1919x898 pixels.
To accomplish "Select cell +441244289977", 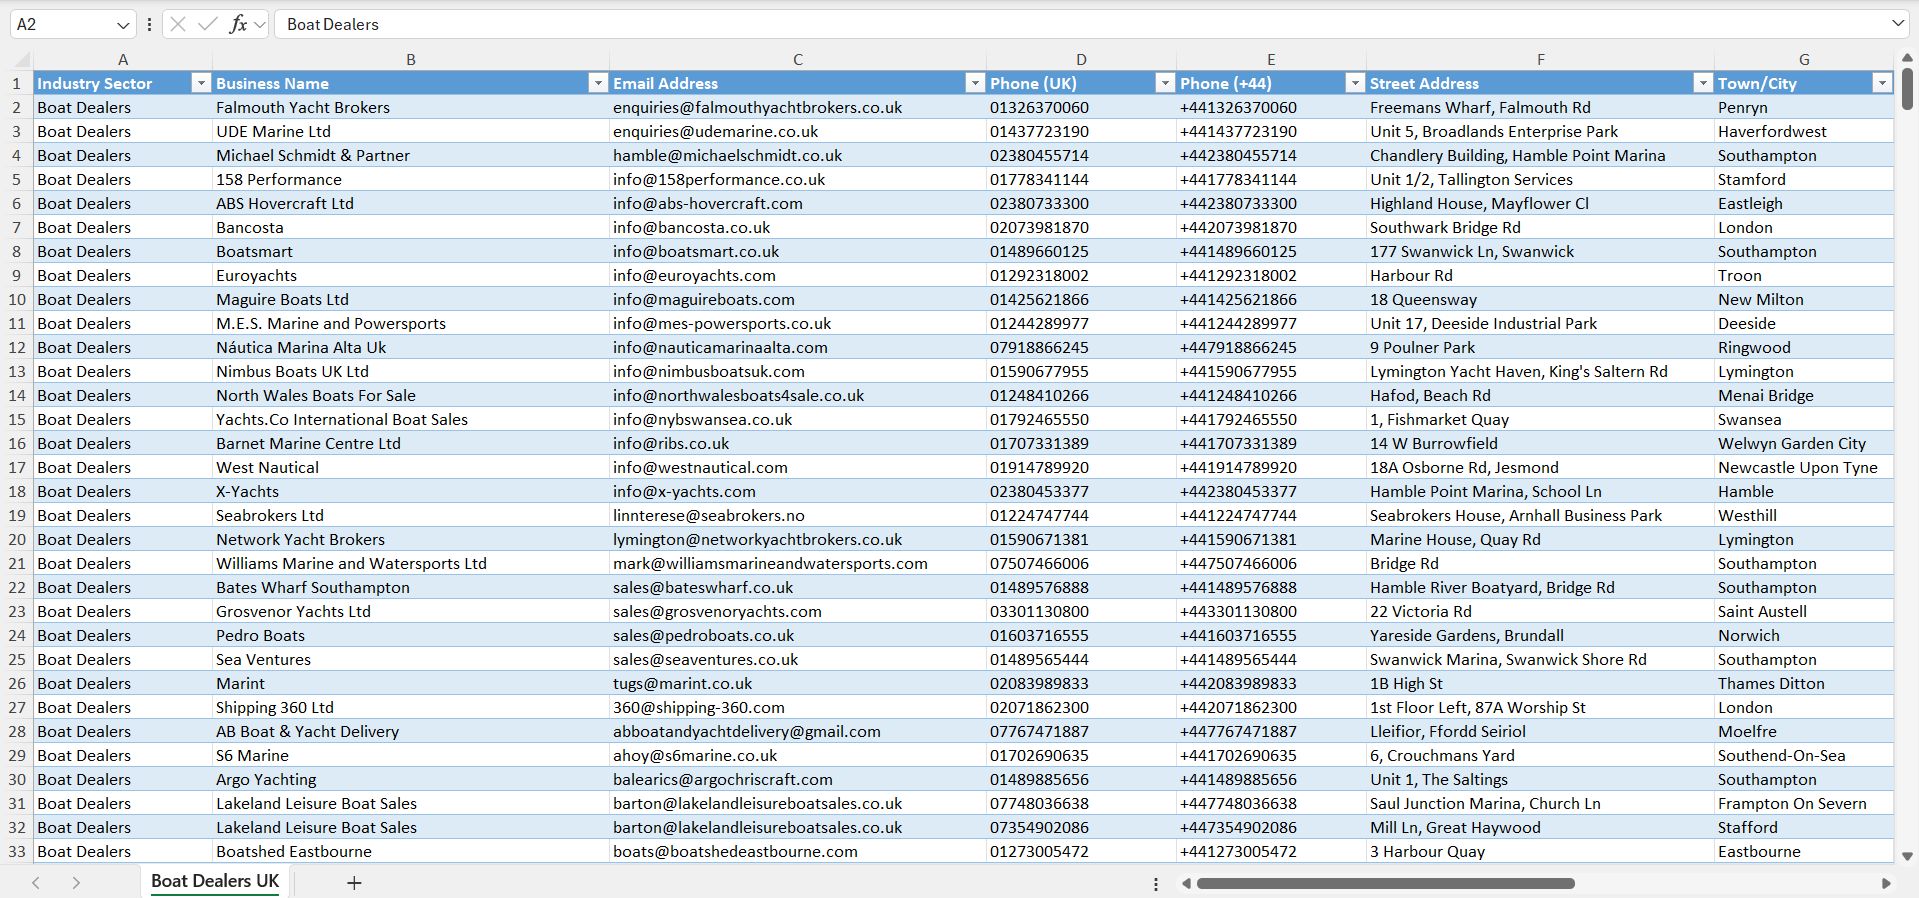I will click(1271, 323).
